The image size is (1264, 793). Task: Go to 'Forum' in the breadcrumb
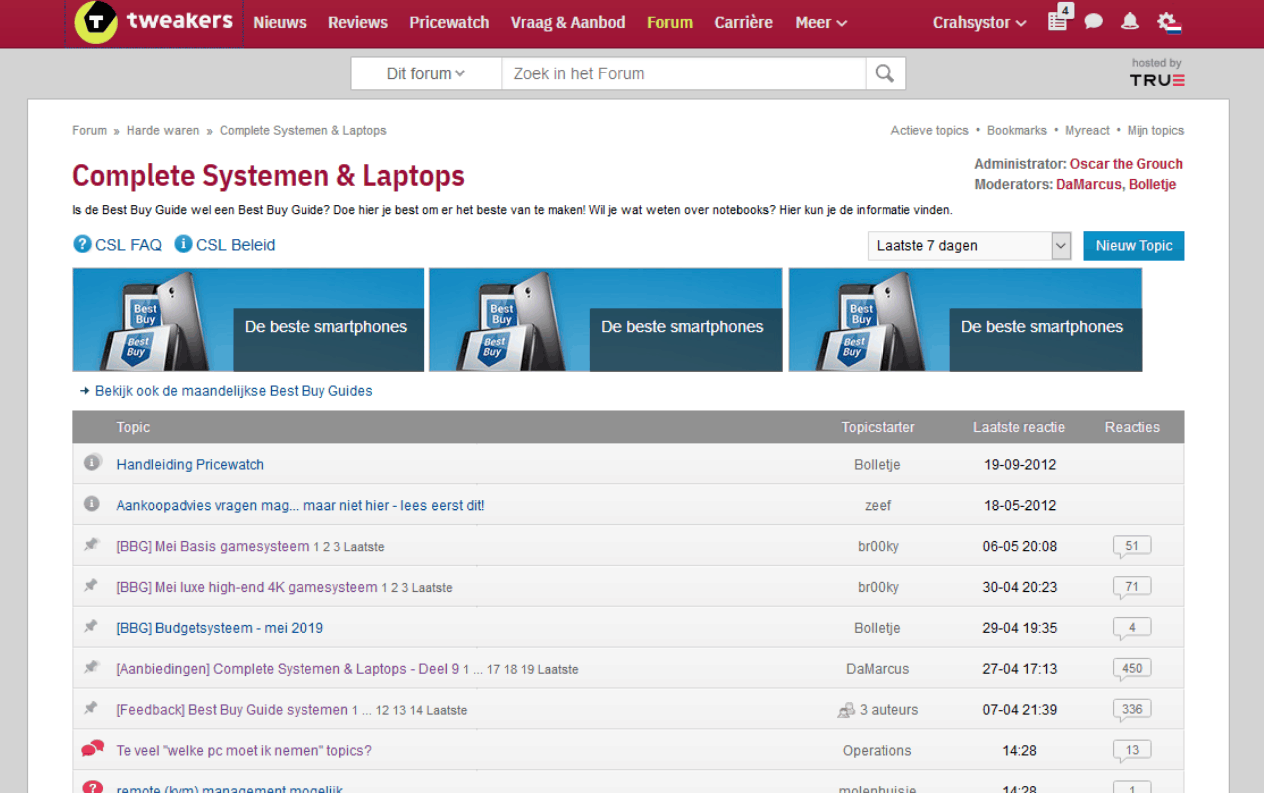coord(89,130)
